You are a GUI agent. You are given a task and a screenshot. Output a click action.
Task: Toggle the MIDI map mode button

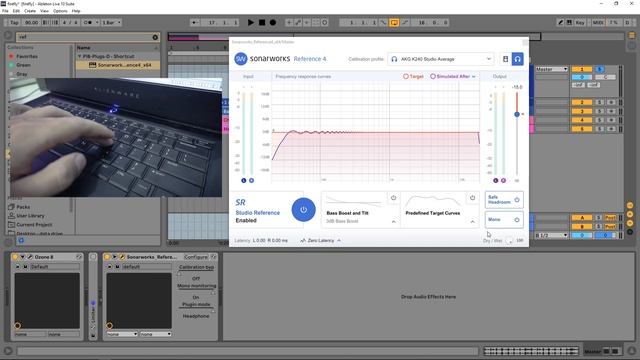[598, 22]
